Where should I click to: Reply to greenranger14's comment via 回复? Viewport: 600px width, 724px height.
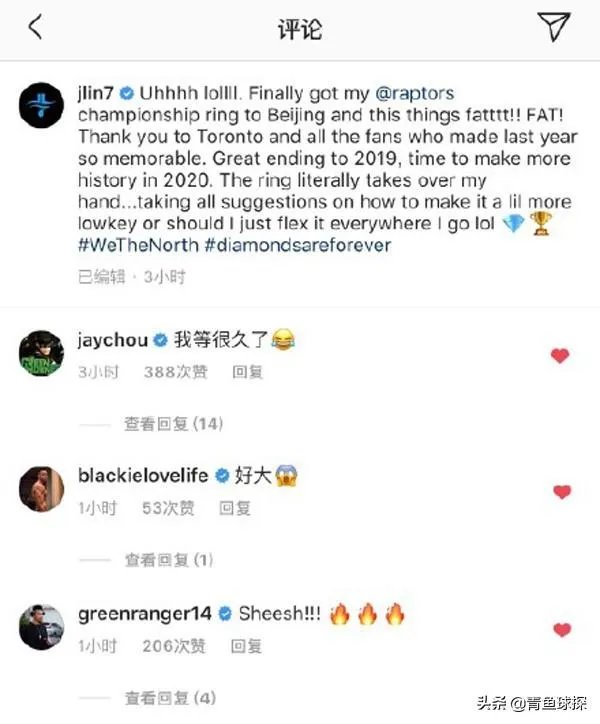pos(246,646)
